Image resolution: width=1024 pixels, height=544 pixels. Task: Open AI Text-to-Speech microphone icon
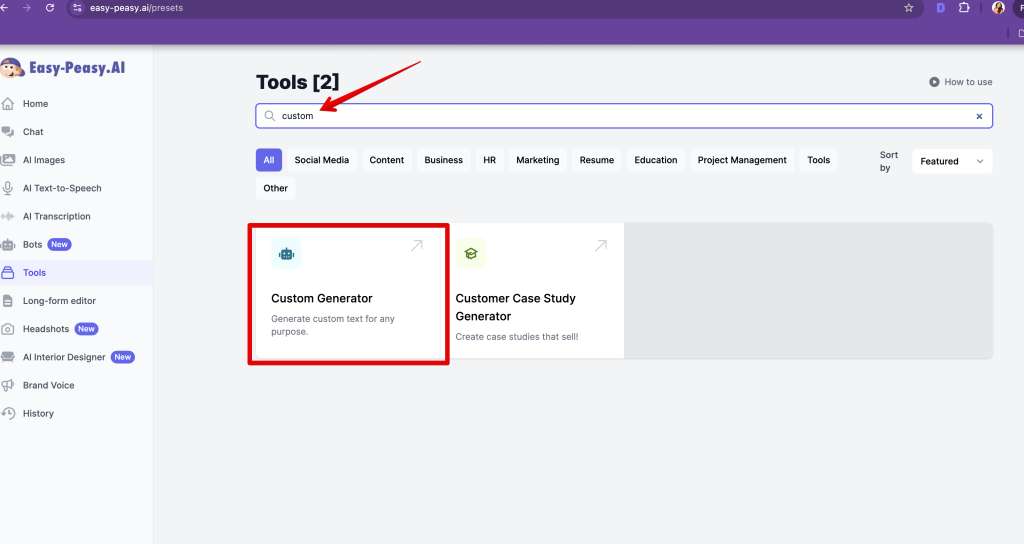[x=8, y=188]
